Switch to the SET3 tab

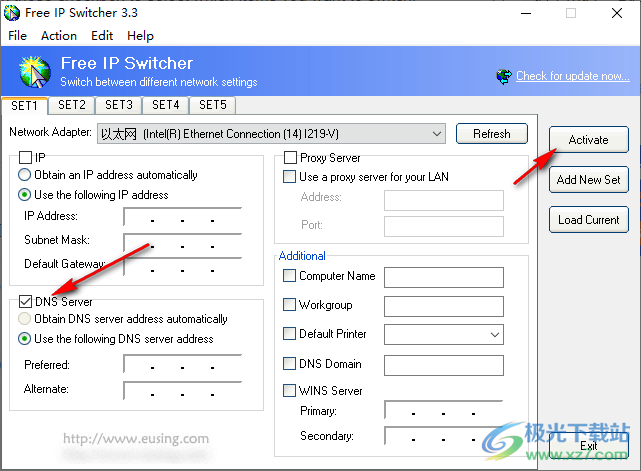point(119,105)
